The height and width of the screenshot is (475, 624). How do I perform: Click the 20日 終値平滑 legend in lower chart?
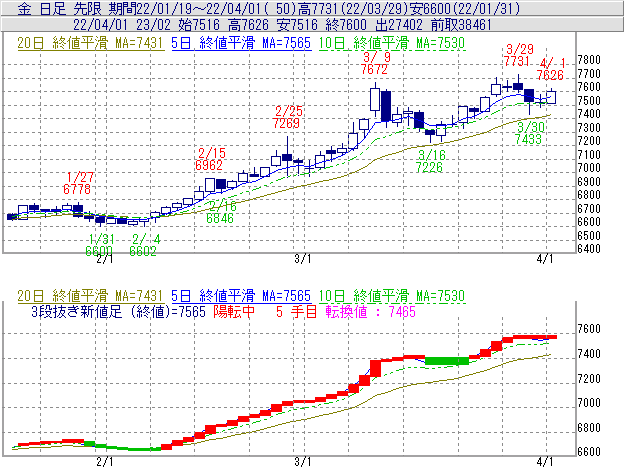pos(90,296)
